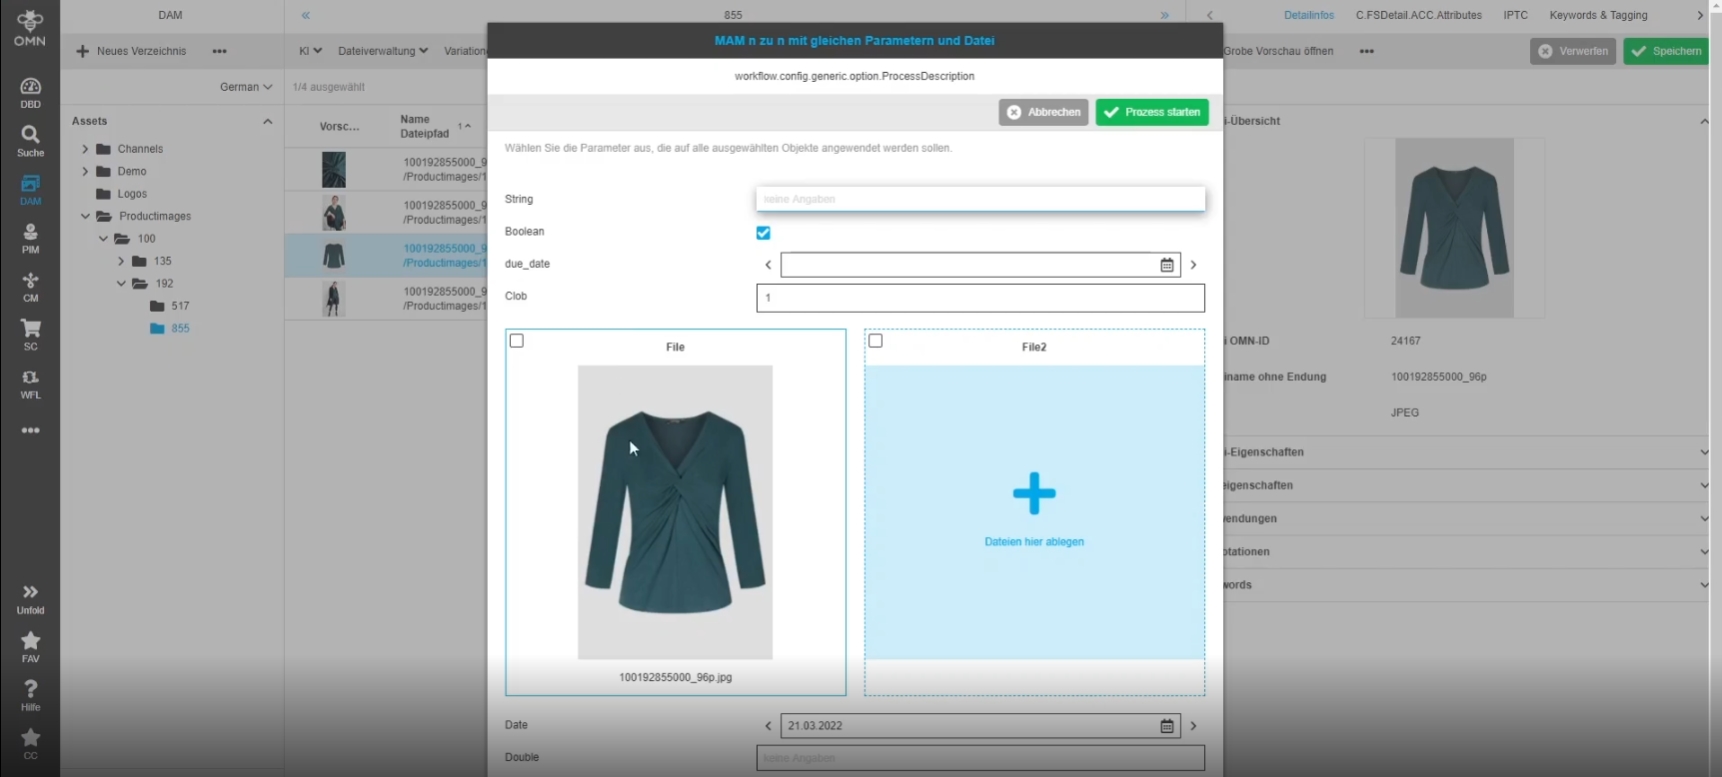Image resolution: width=1722 pixels, height=777 pixels.
Task: Collapse the Productimages folder
Action: pyautogui.click(x=85, y=216)
